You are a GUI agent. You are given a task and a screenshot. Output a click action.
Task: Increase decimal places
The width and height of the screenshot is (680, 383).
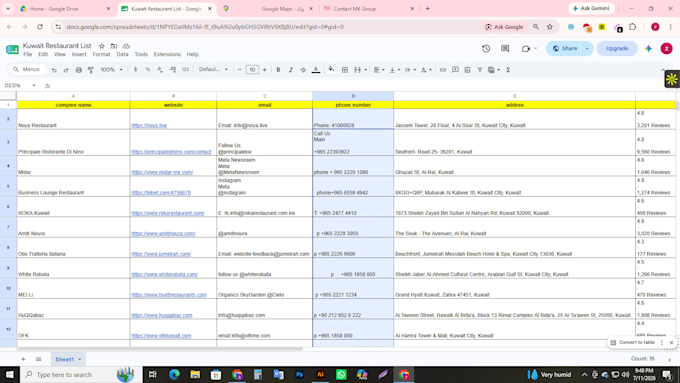[173, 69]
